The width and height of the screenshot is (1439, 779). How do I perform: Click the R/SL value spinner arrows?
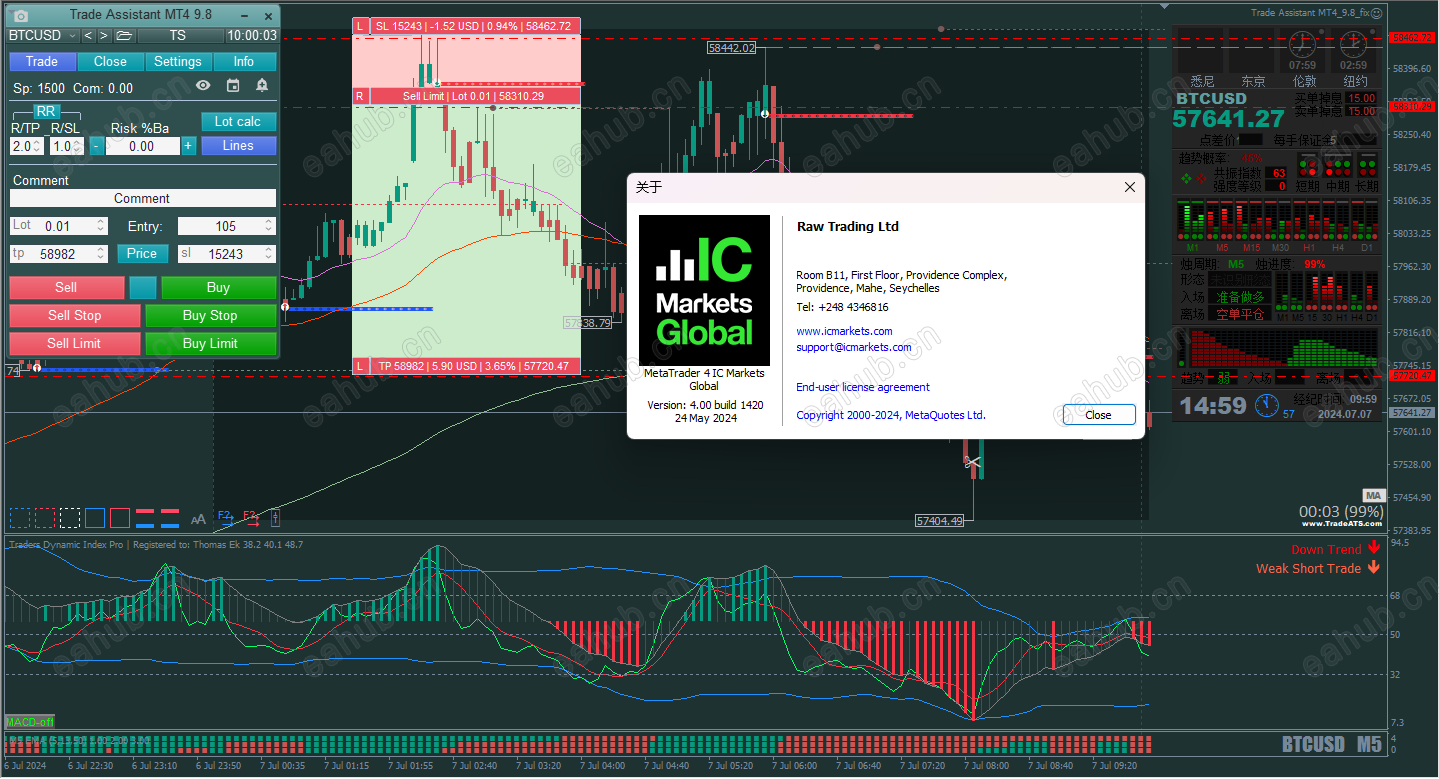click(x=77, y=146)
